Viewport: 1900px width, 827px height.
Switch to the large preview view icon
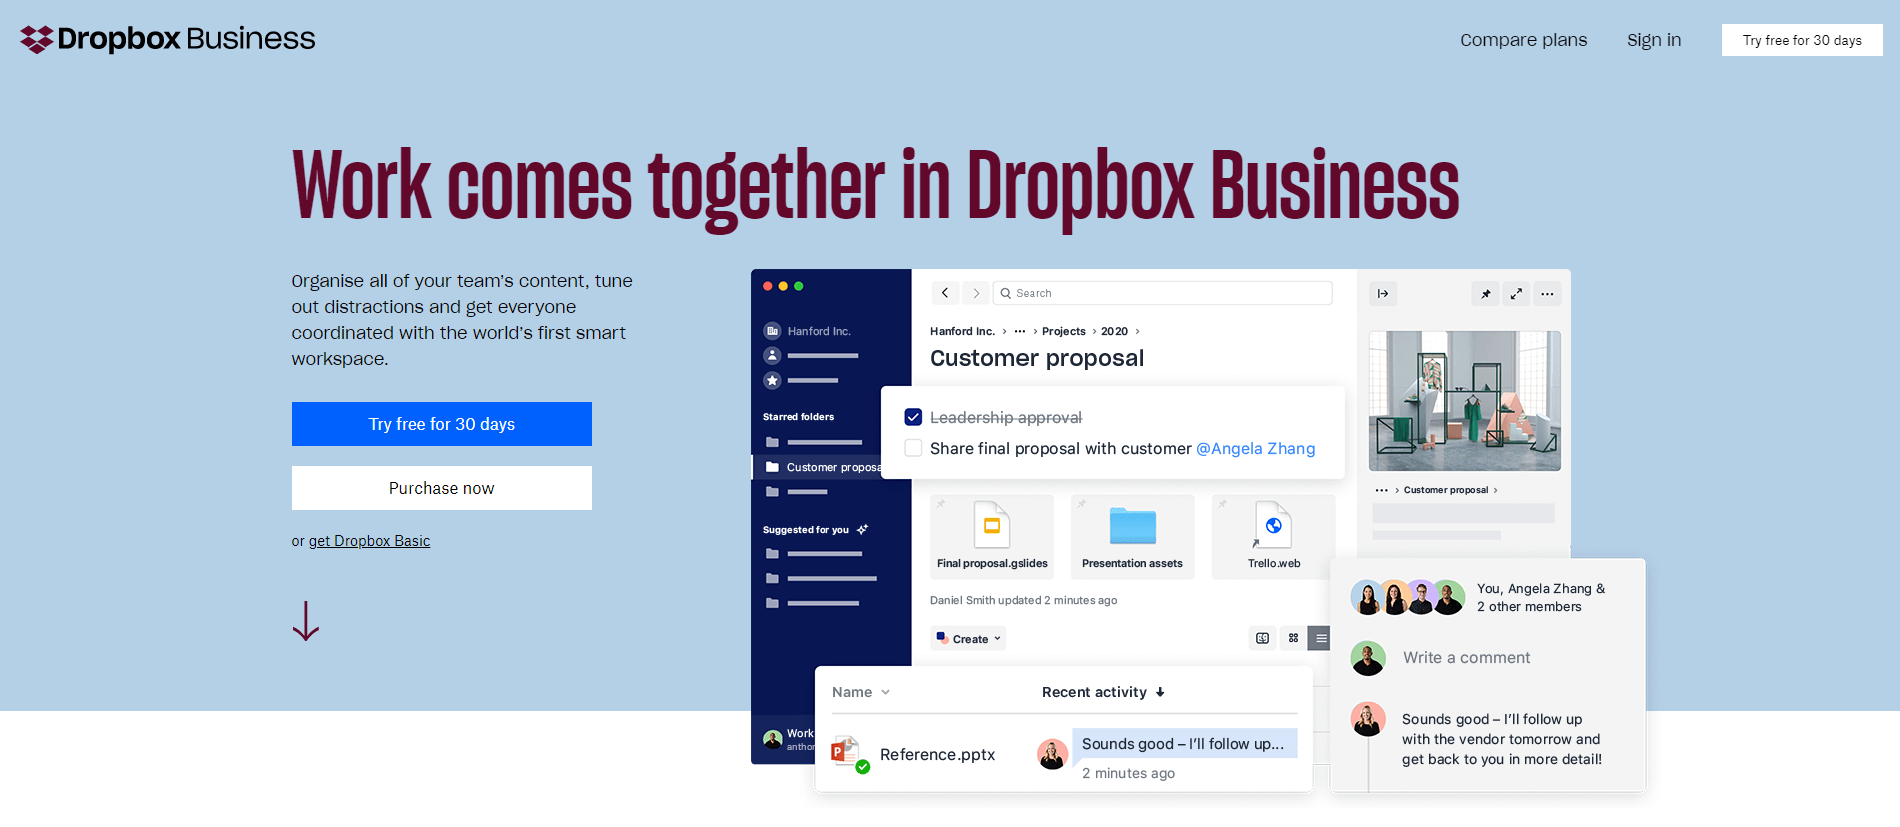(x=1262, y=638)
